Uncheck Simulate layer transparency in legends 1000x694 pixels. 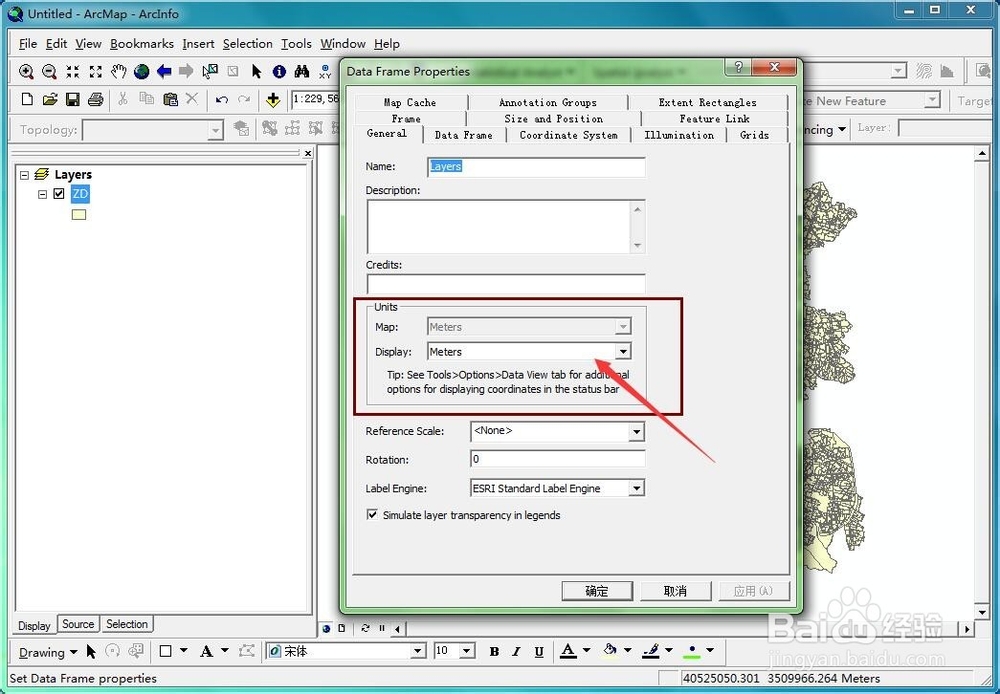[372, 515]
